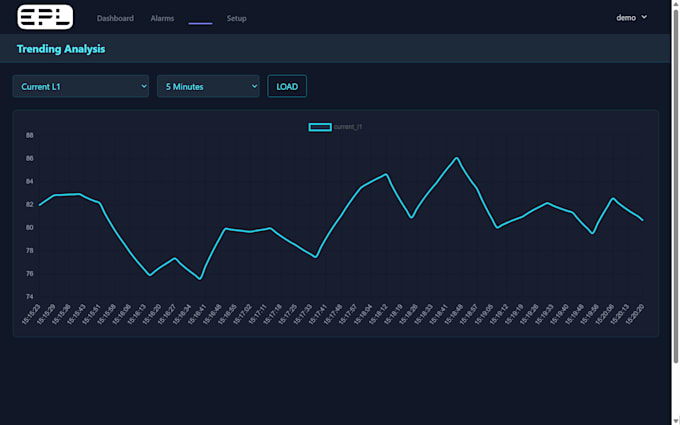Open the Current L1 parameter dropdown

pos(81,86)
